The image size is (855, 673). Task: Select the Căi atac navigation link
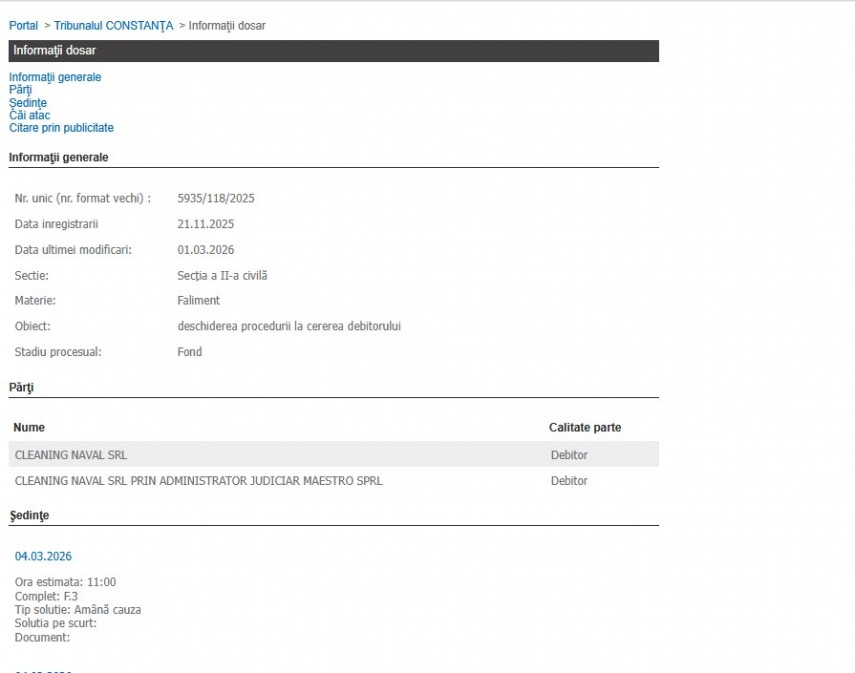[29, 115]
